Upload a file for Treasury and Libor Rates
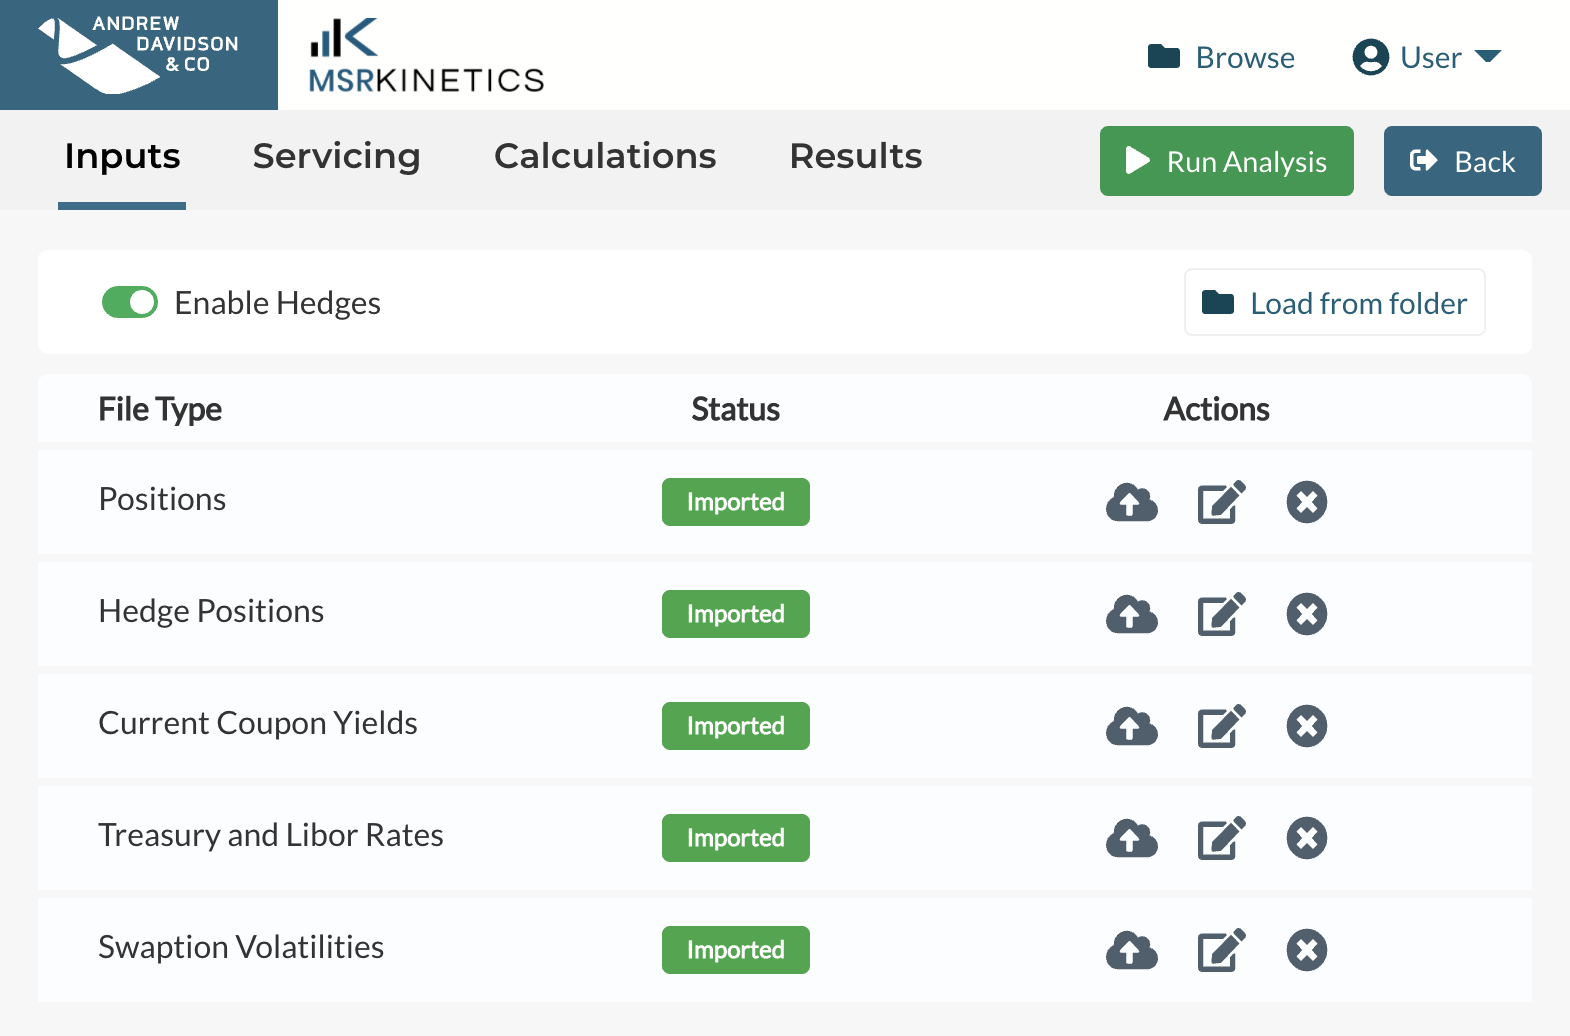The width and height of the screenshot is (1570, 1036). click(1131, 838)
